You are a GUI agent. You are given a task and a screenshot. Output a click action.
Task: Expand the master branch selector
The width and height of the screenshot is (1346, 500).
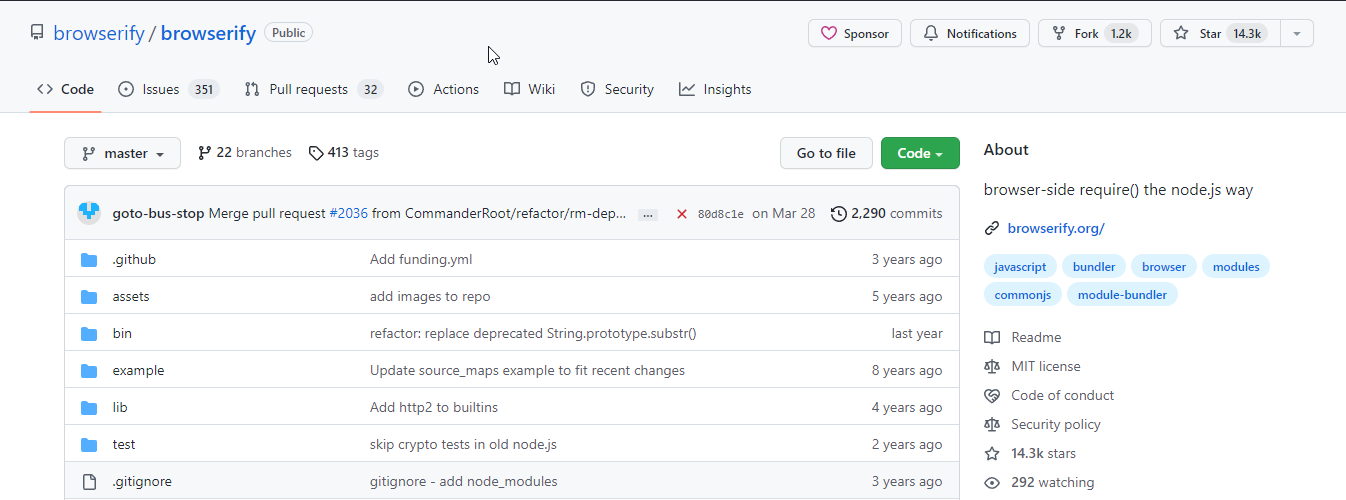[123, 153]
